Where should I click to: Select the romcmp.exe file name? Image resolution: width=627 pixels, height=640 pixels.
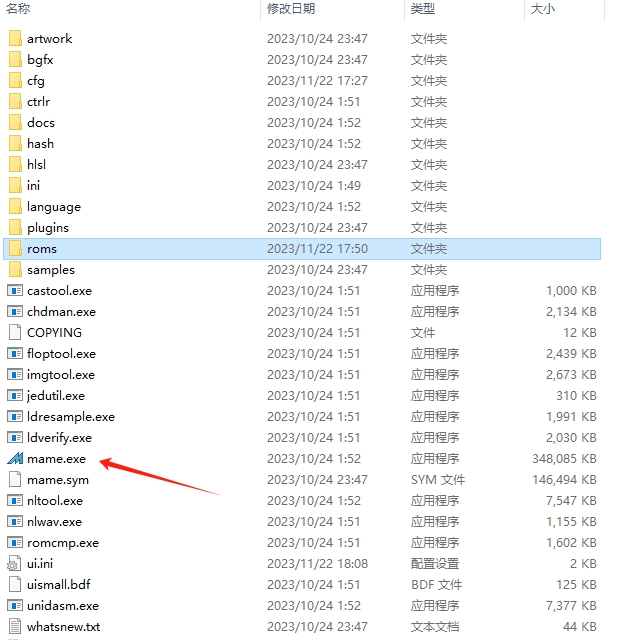63,543
